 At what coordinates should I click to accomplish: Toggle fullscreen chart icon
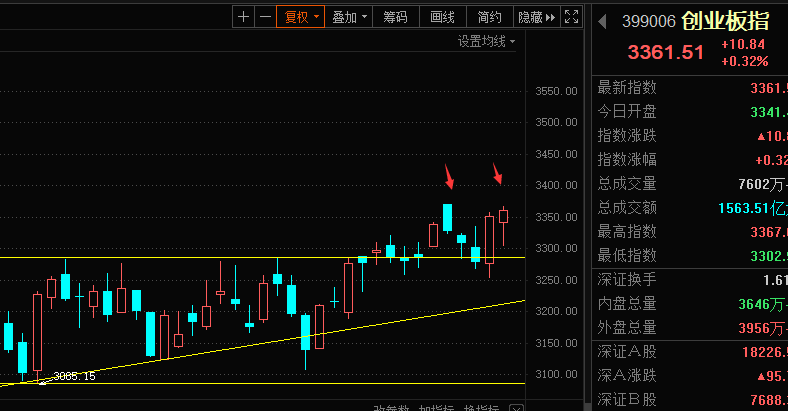click(571, 17)
